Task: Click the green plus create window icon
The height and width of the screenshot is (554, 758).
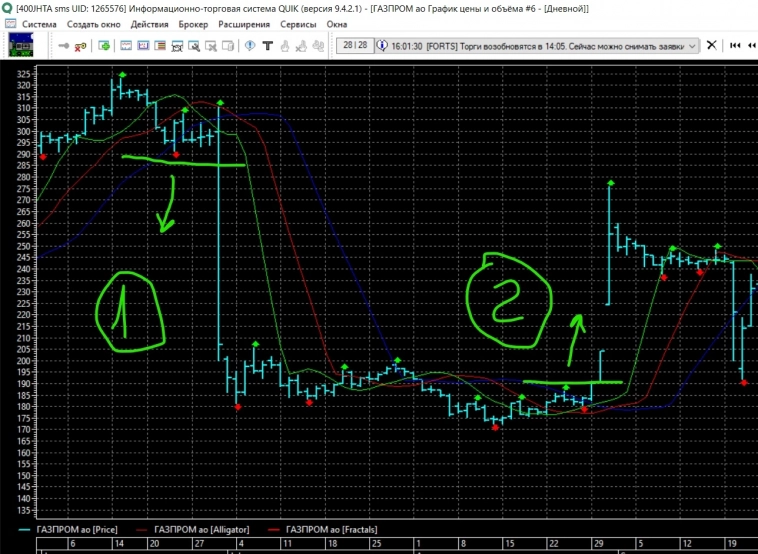Action: pyautogui.click(x=104, y=46)
